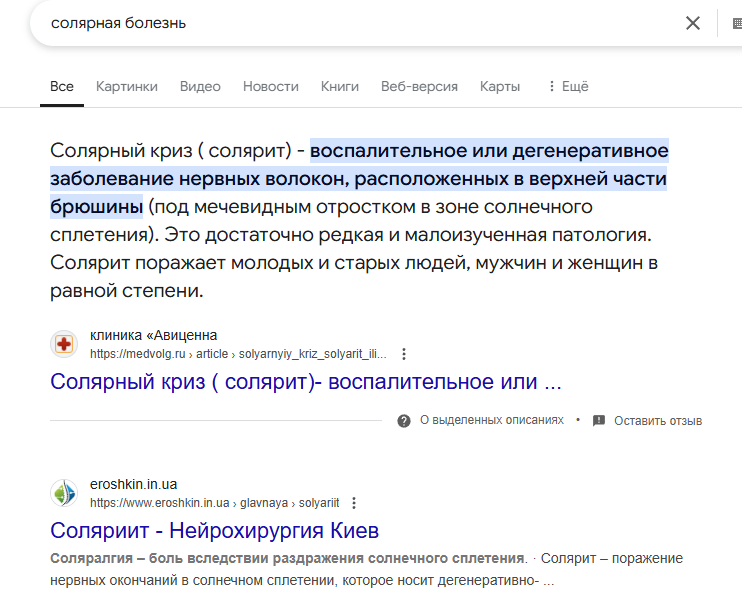Open the 'Книги' tab
Image resolution: width=742 pixels, height=605 pixels.
coord(340,87)
